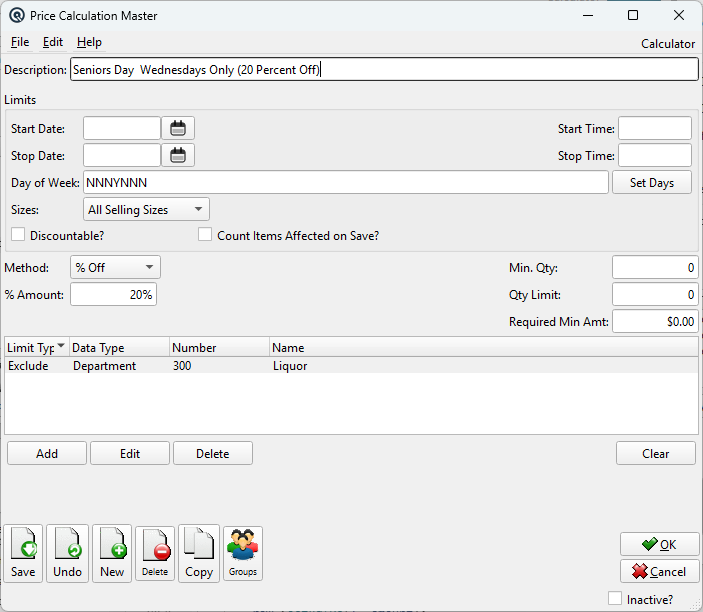Confirm with the OK button
Screen dimensions: 703x612
tap(660, 544)
